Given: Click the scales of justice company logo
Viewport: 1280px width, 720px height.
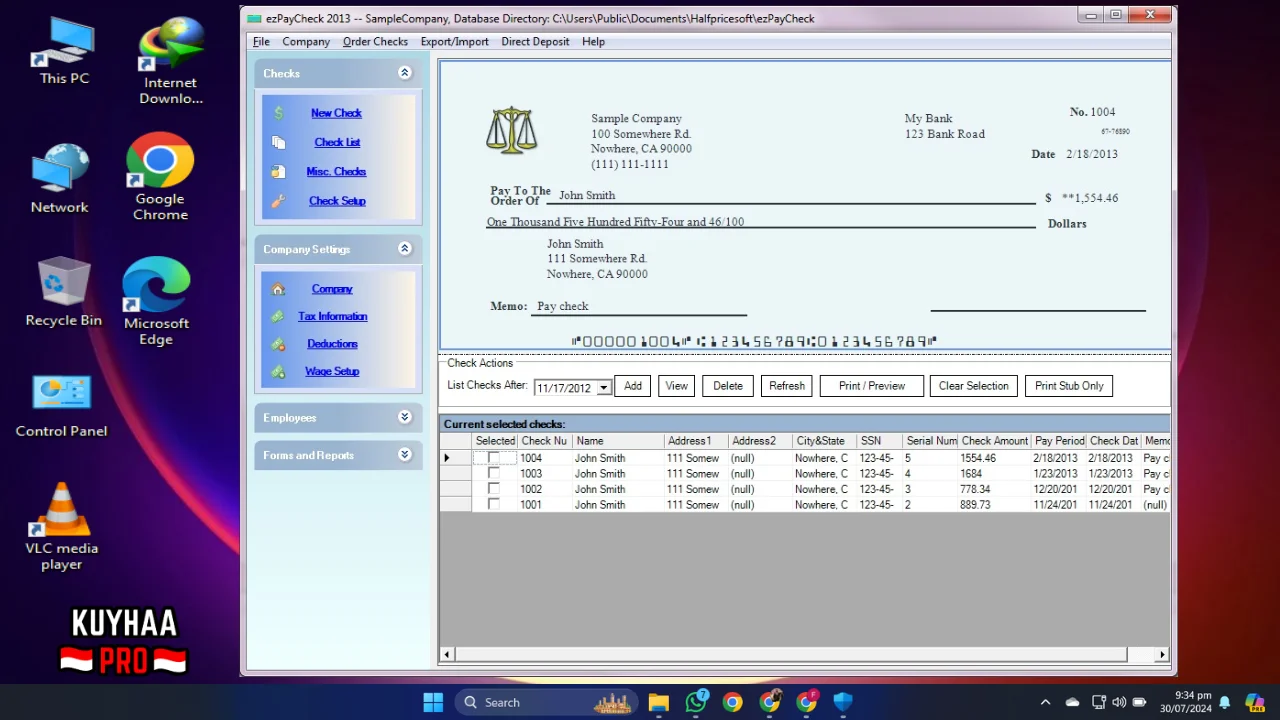Looking at the screenshot, I should [512, 131].
